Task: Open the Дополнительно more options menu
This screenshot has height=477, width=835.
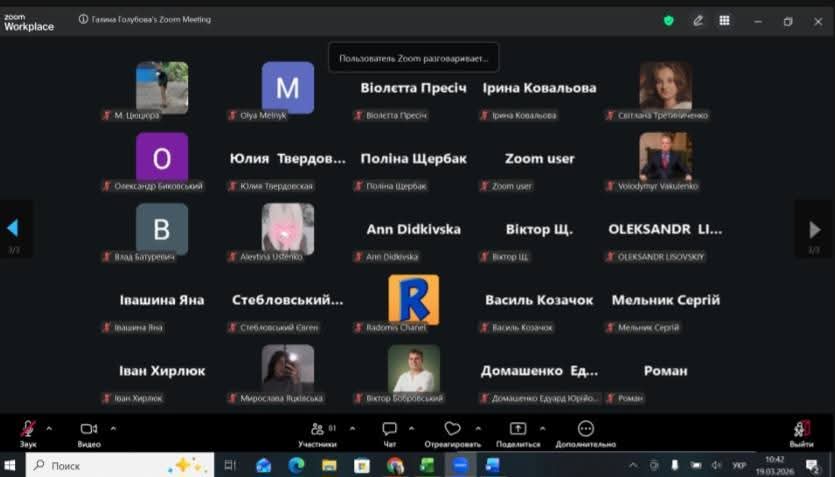Action: [x=586, y=429]
